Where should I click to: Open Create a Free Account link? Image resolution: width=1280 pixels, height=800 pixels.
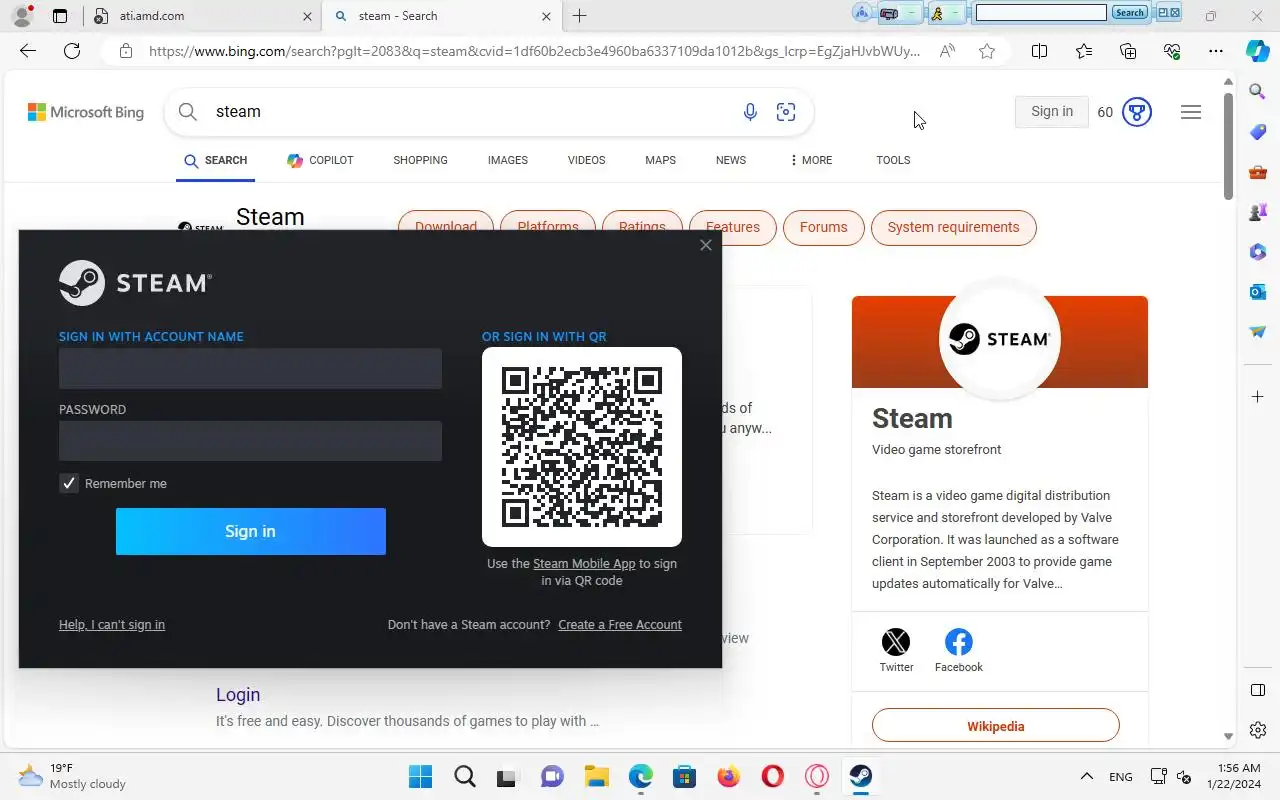pos(620,624)
